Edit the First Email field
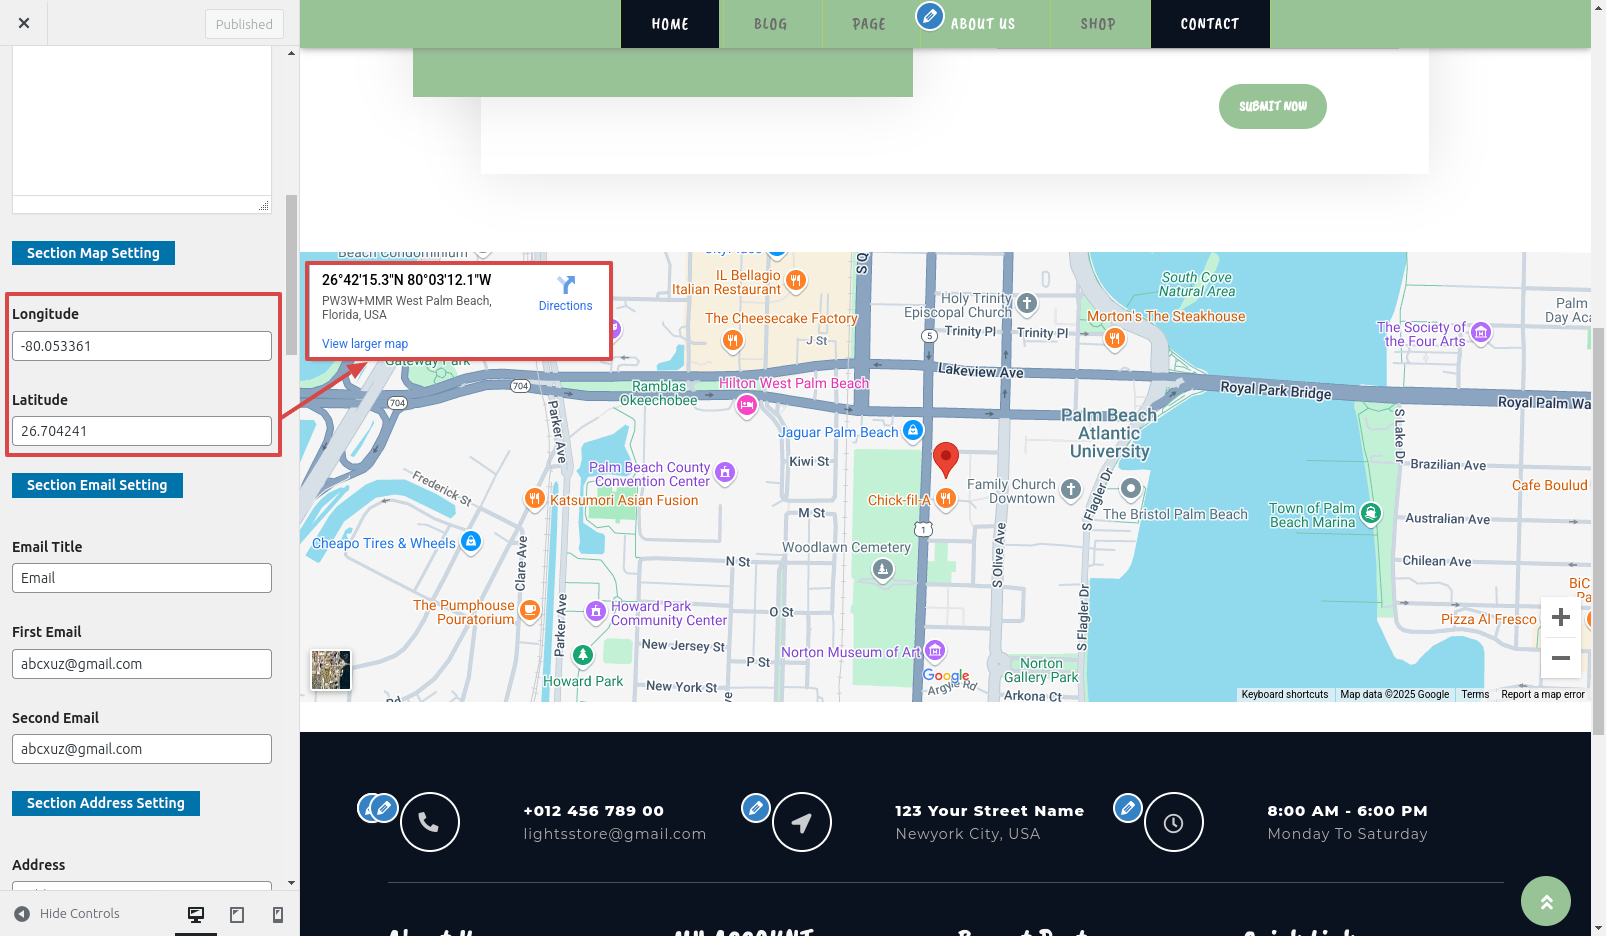Viewport: 1606px width, 936px height. (x=142, y=664)
